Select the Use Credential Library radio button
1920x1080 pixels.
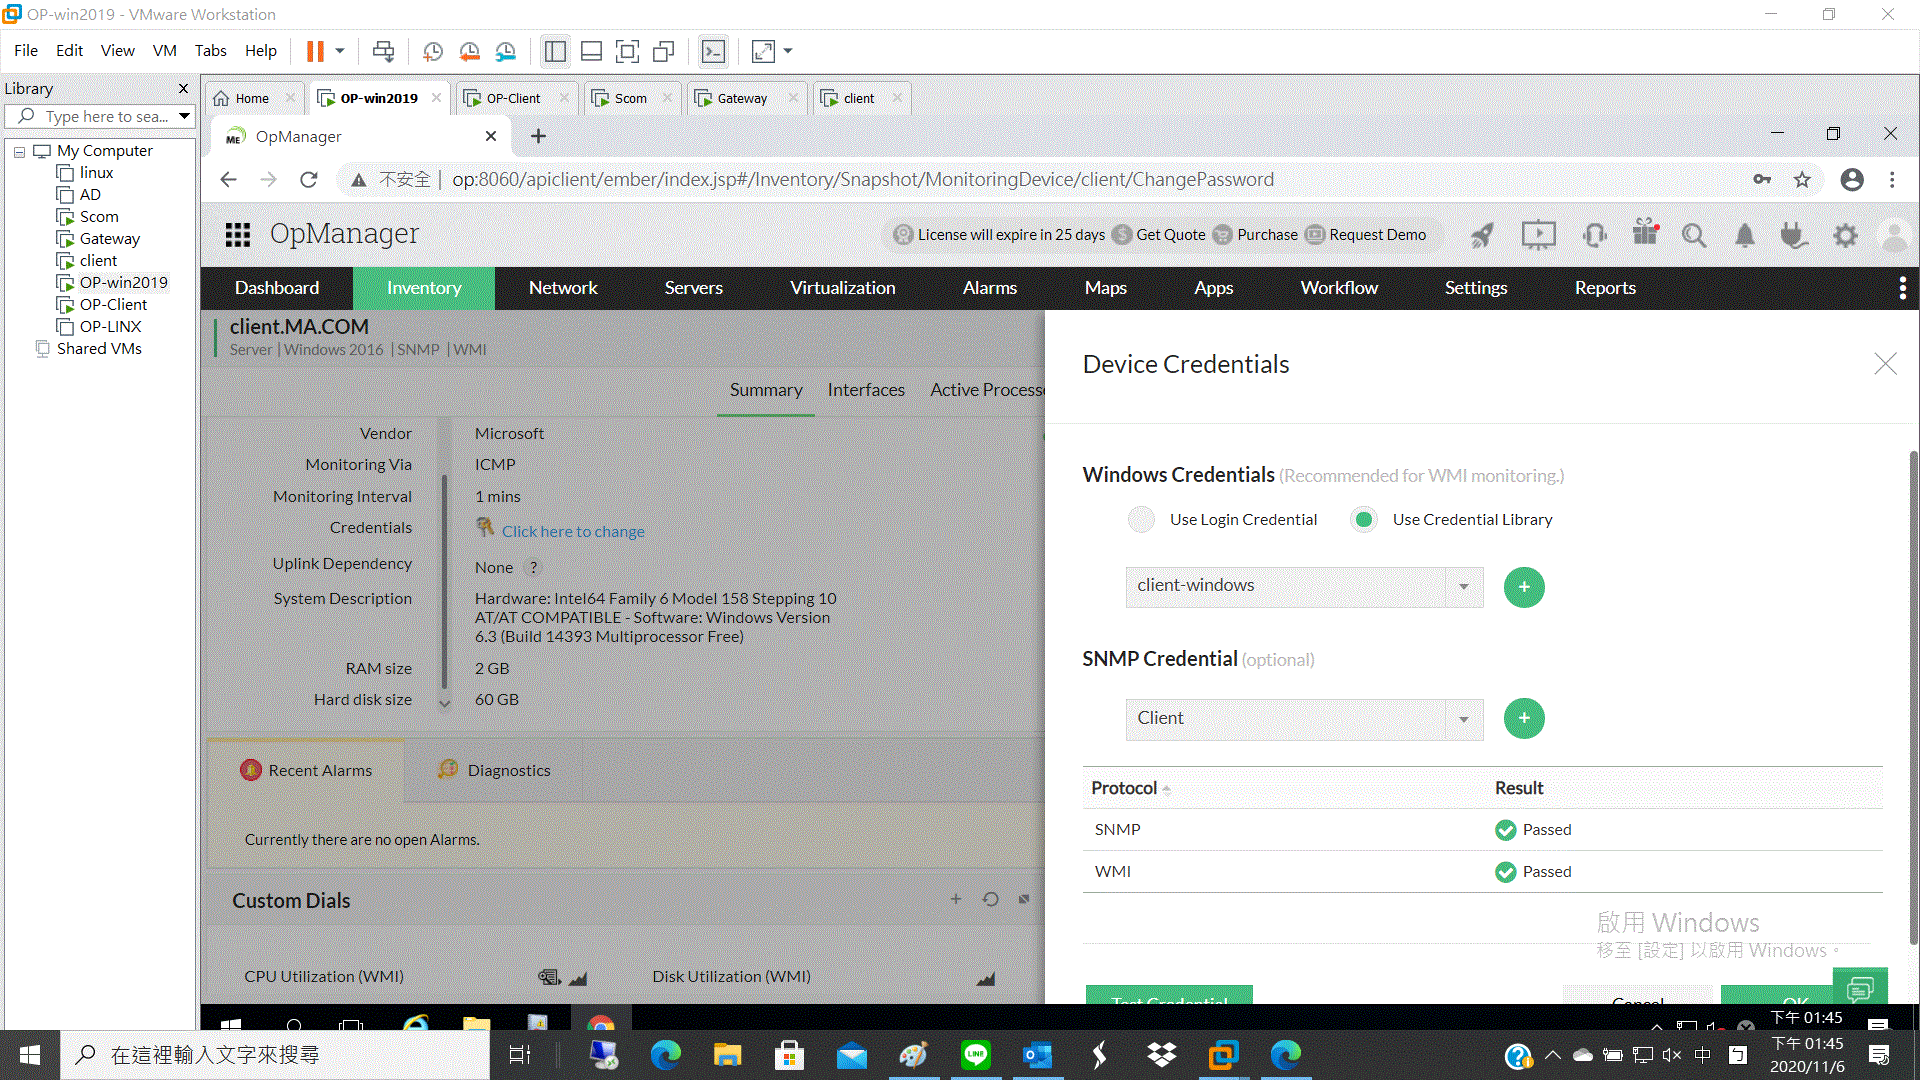[x=1363, y=519]
